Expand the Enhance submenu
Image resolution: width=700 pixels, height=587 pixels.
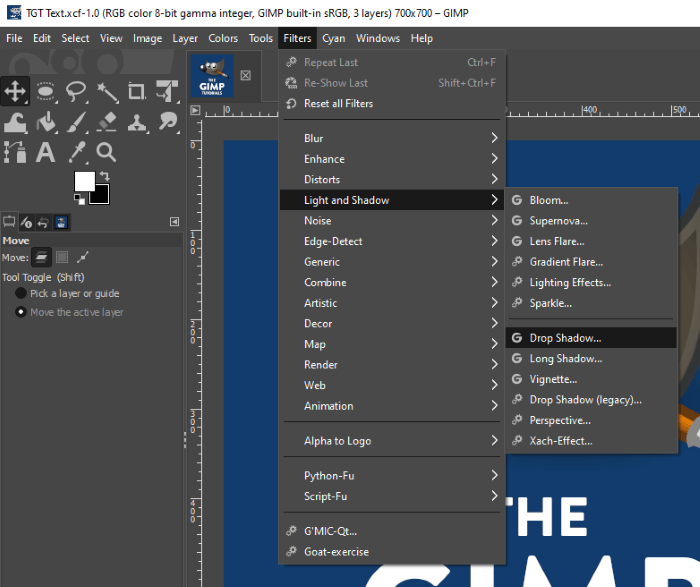[392, 159]
